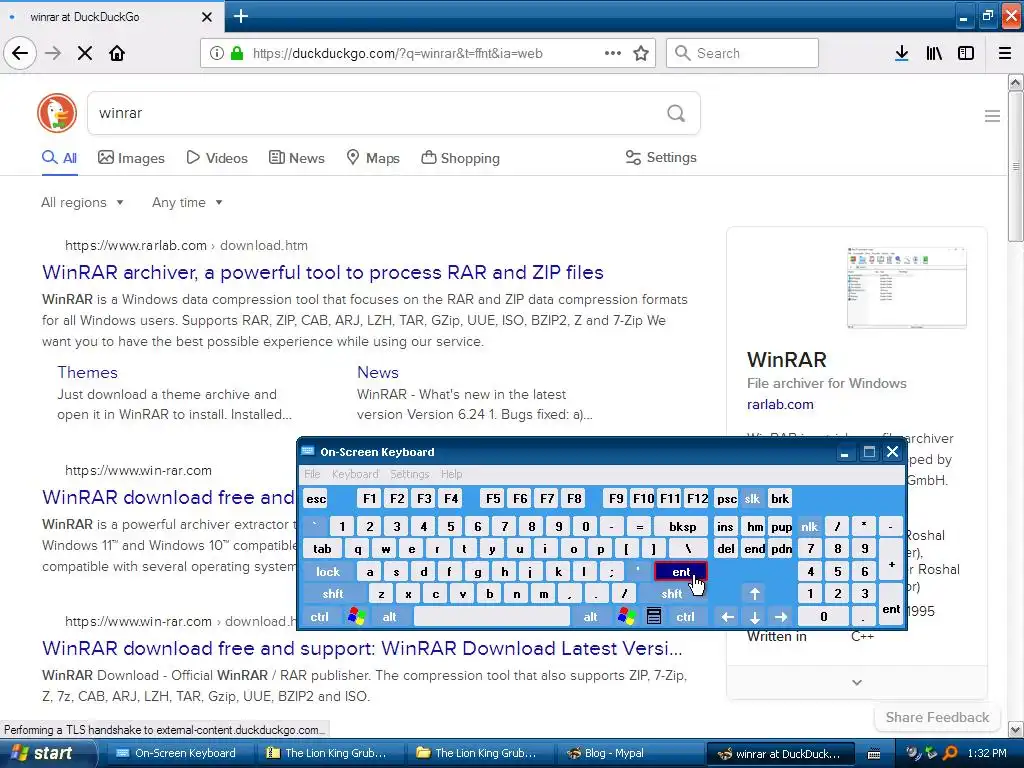Switch to the Images results tab
The width and height of the screenshot is (1024, 768).
point(131,158)
